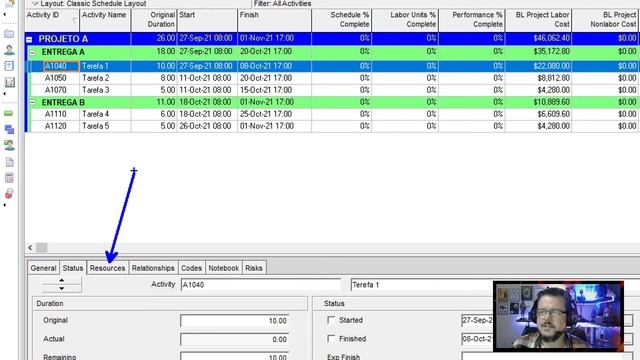Open the Reports notebook icon in sidebar
Image resolution: width=640 pixels, height=360 pixels.
(x=9, y=66)
